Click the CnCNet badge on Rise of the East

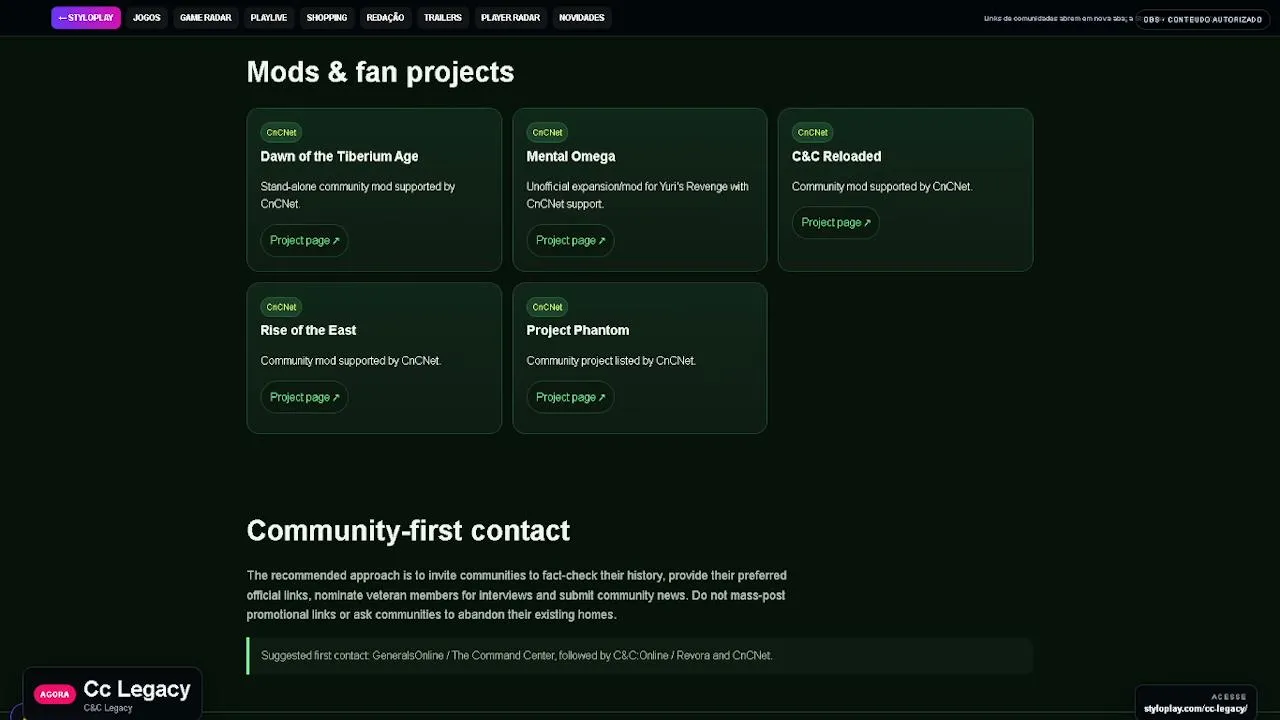(281, 307)
